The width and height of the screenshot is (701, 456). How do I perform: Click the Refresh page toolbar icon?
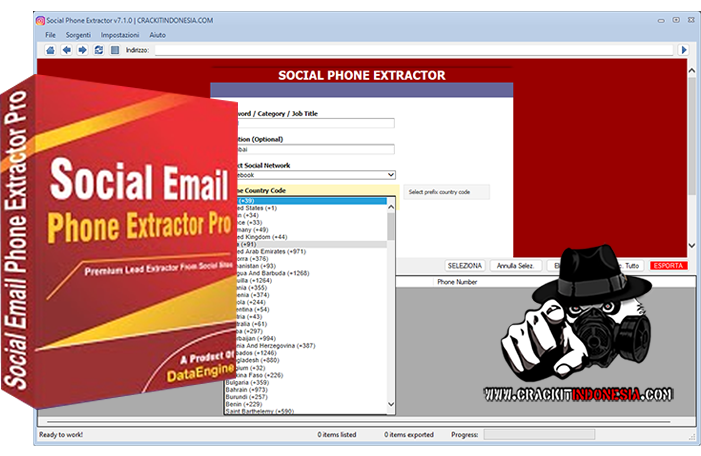pyautogui.click(x=98, y=49)
